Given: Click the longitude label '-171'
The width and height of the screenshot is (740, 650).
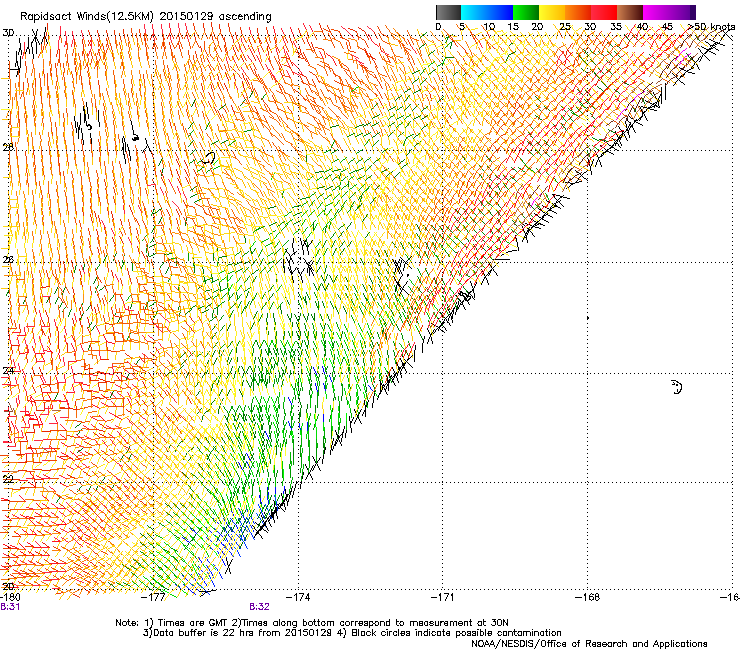Looking at the screenshot, I should [443, 597].
